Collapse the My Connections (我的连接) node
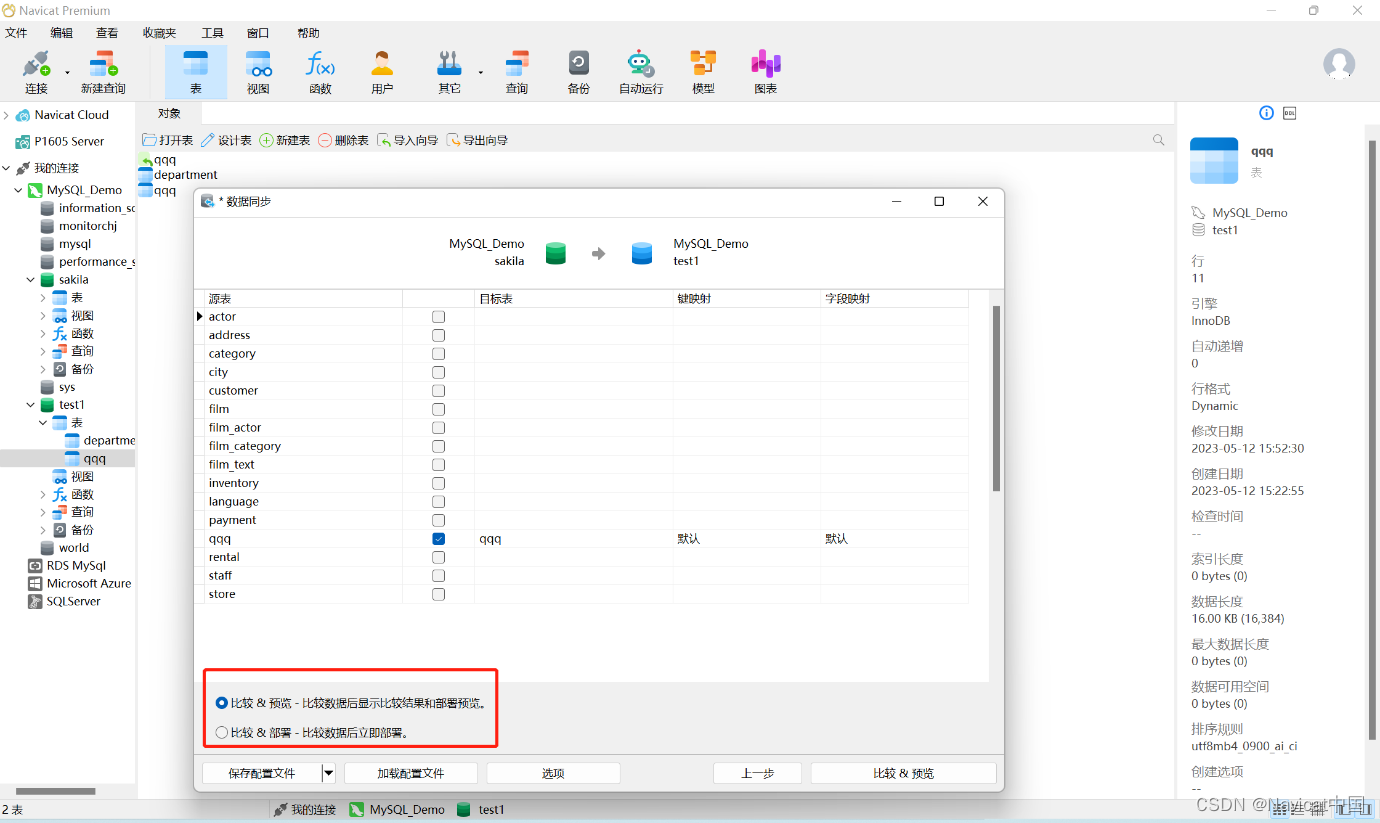 pos(6,168)
